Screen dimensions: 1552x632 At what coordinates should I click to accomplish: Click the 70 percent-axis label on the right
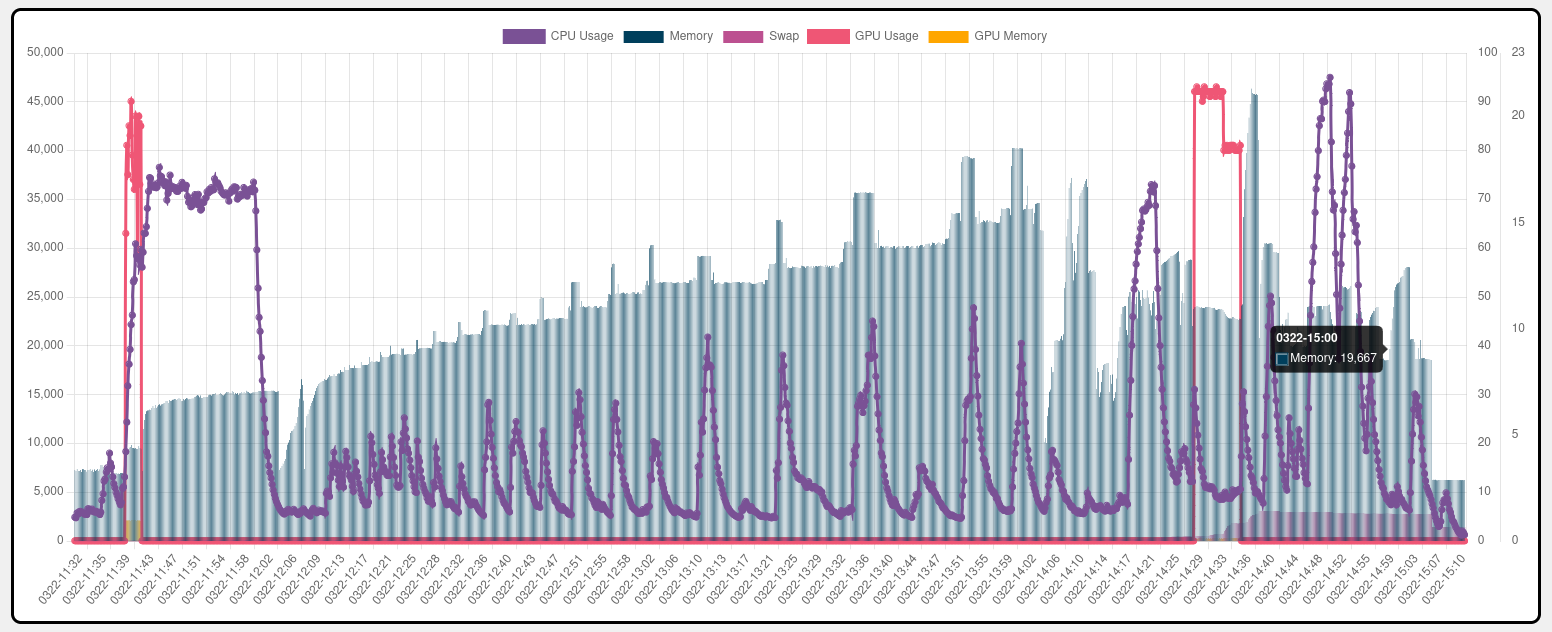pyautogui.click(x=1484, y=199)
